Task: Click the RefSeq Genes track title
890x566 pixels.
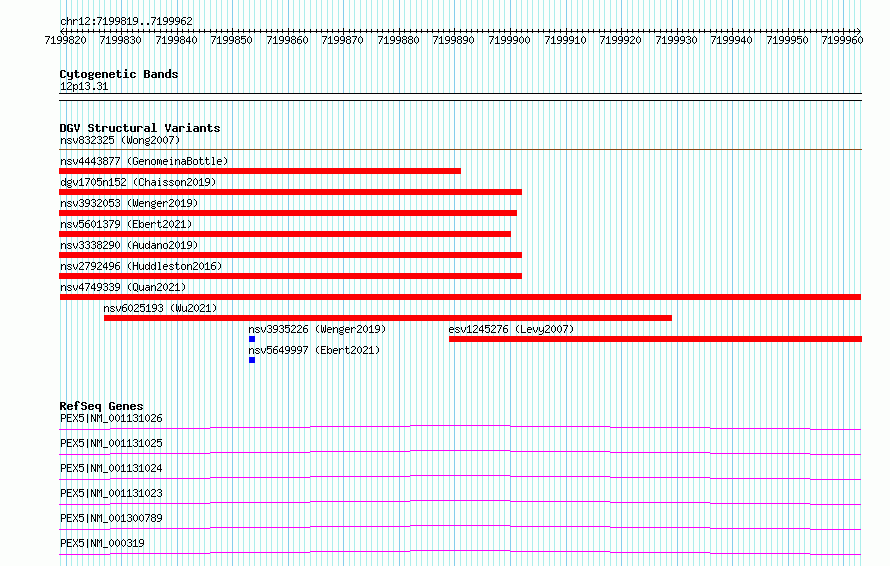Action: (x=102, y=406)
